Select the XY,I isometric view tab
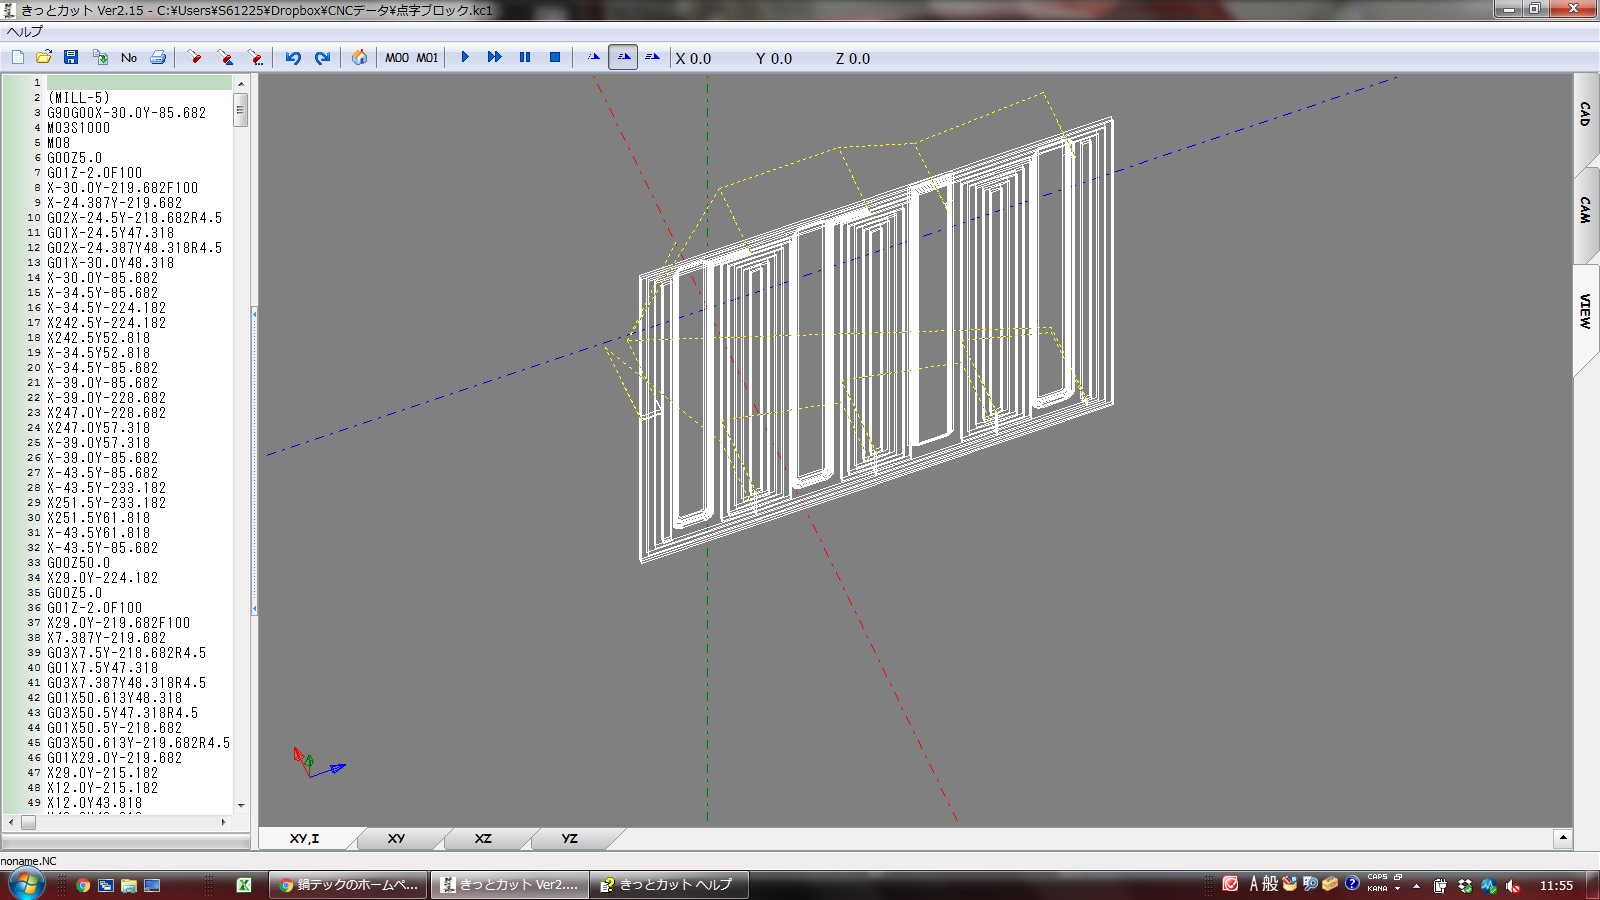Screen dimensions: 1600x900 [x=304, y=839]
